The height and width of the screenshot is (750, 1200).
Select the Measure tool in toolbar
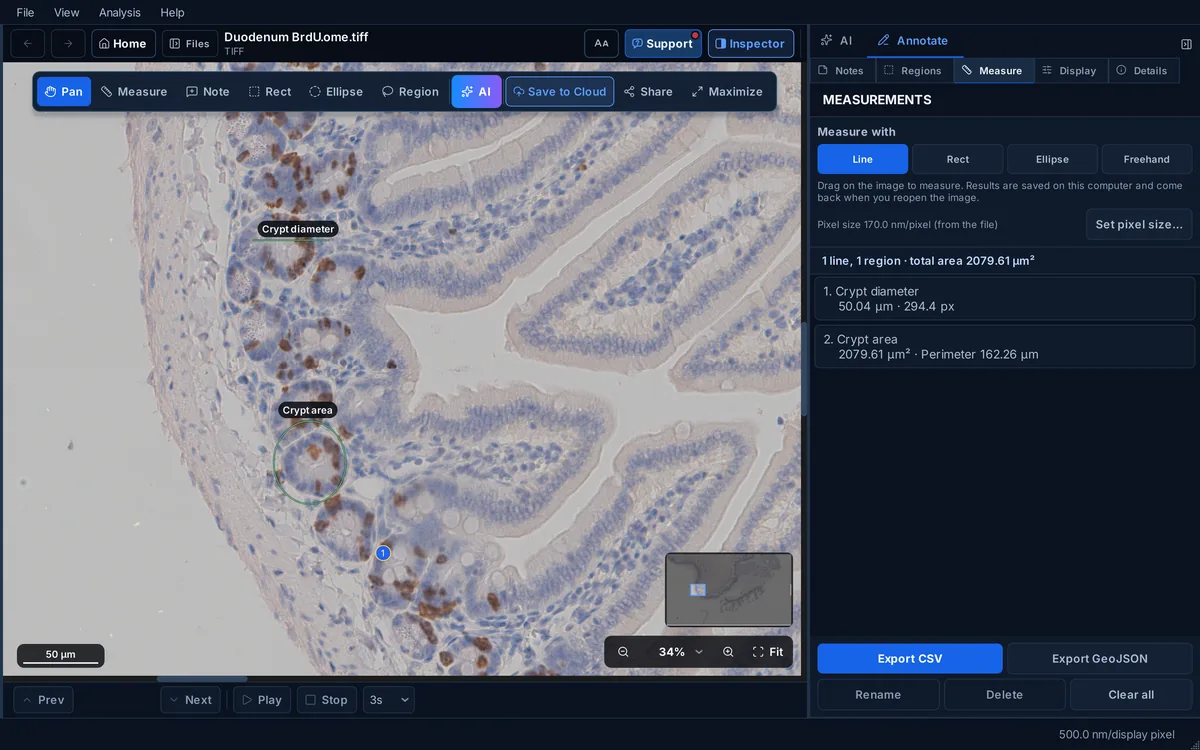click(134, 92)
